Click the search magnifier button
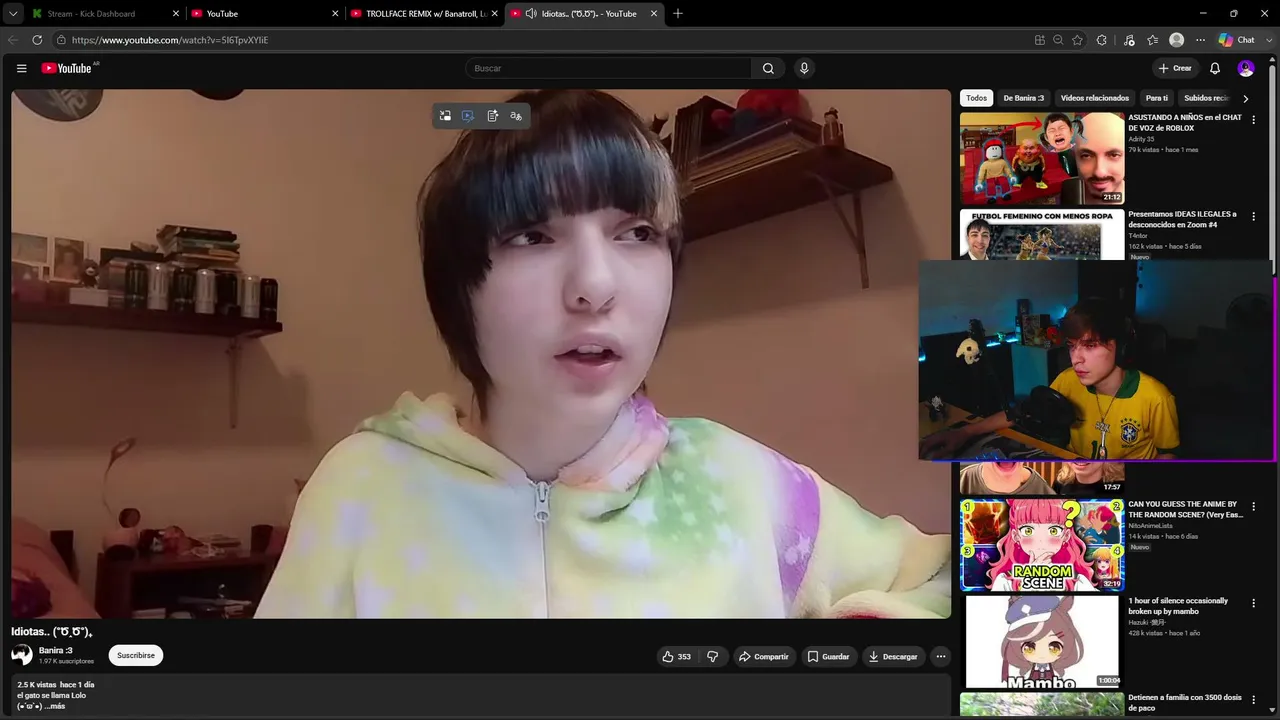This screenshot has height=720, width=1280. pyautogui.click(x=768, y=68)
